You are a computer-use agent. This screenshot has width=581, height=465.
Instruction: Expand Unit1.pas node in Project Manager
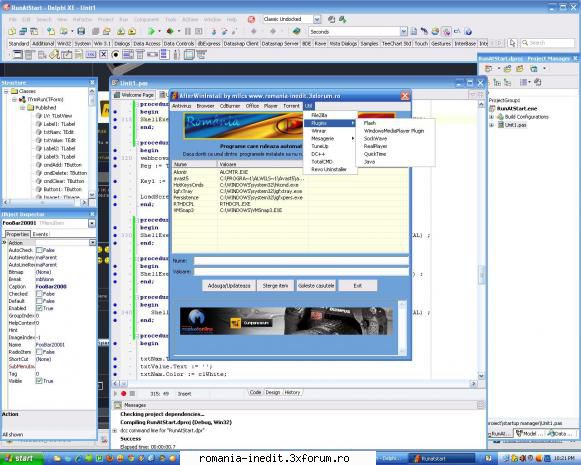click(492, 125)
